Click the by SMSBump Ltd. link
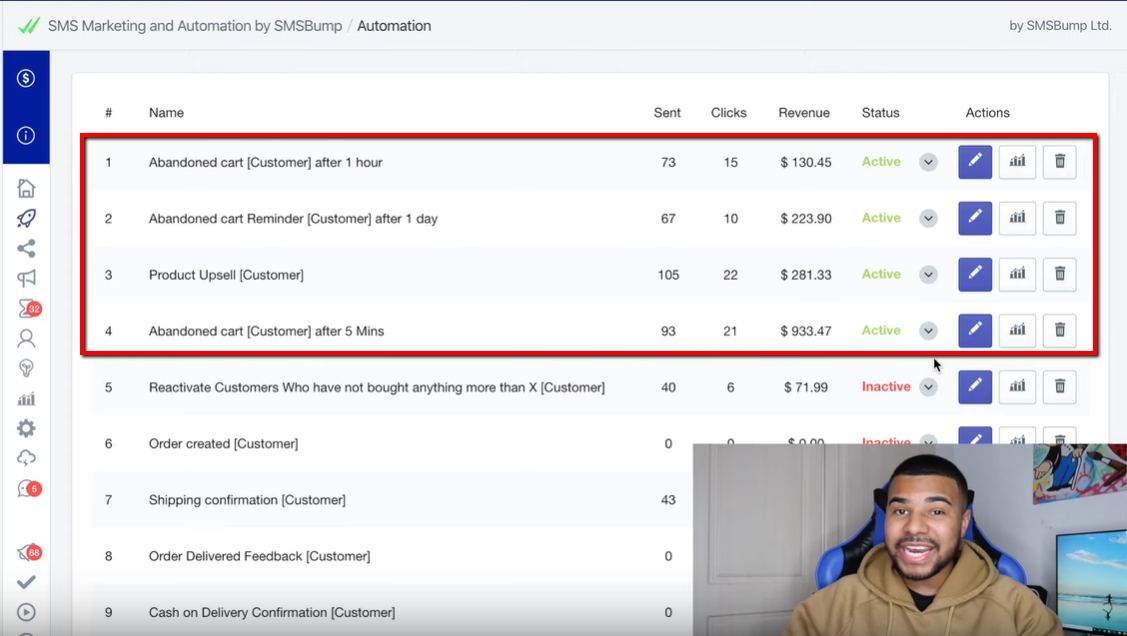 point(1060,26)
